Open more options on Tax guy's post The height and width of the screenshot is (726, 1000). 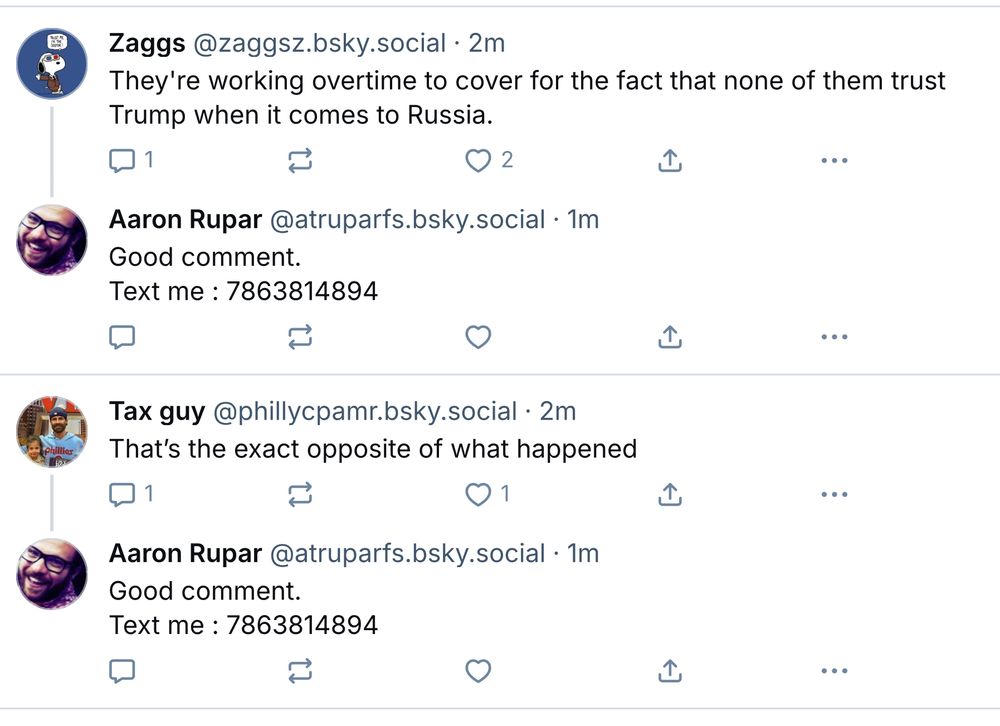(x=833, y=494)
